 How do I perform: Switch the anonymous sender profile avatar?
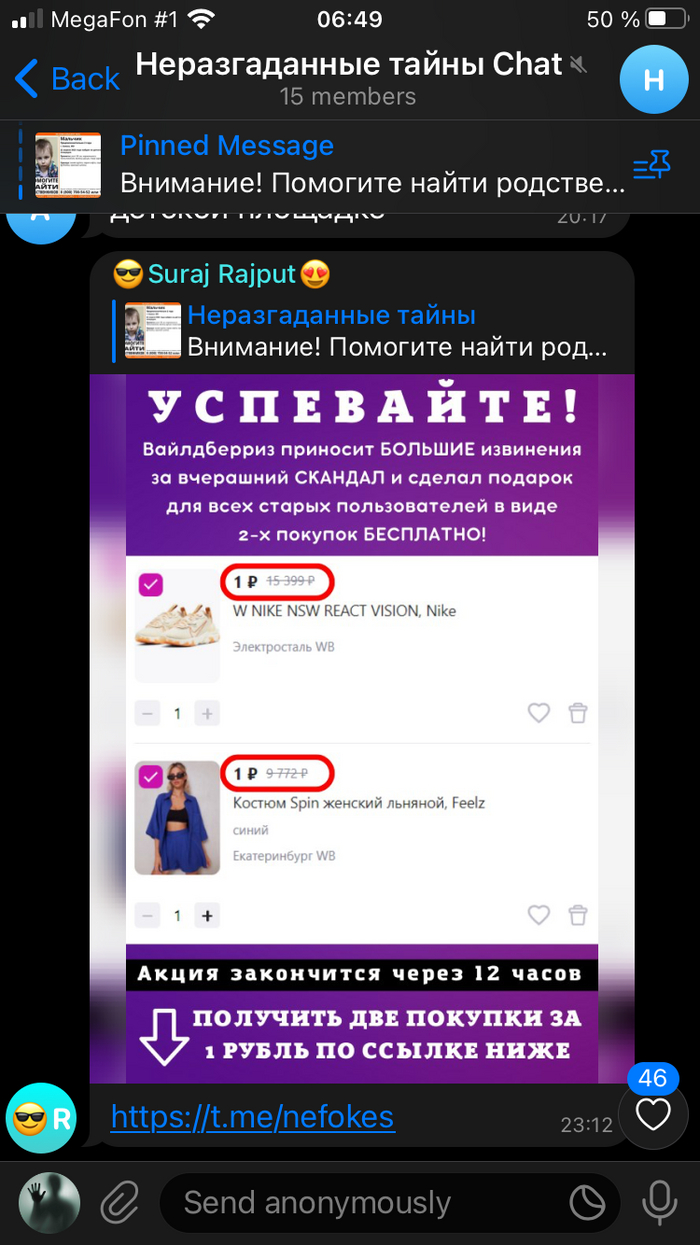(49, 1202)
